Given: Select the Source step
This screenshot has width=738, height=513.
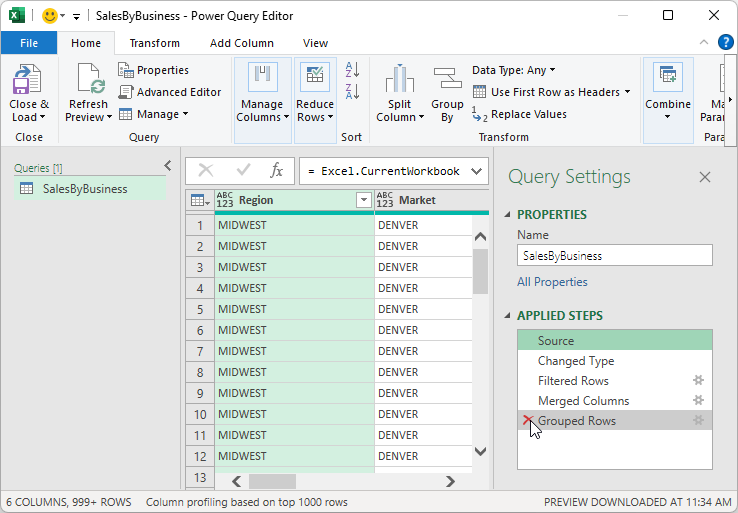Looking at the screenshot, I should pyautogui.click(x=615, y=340).
